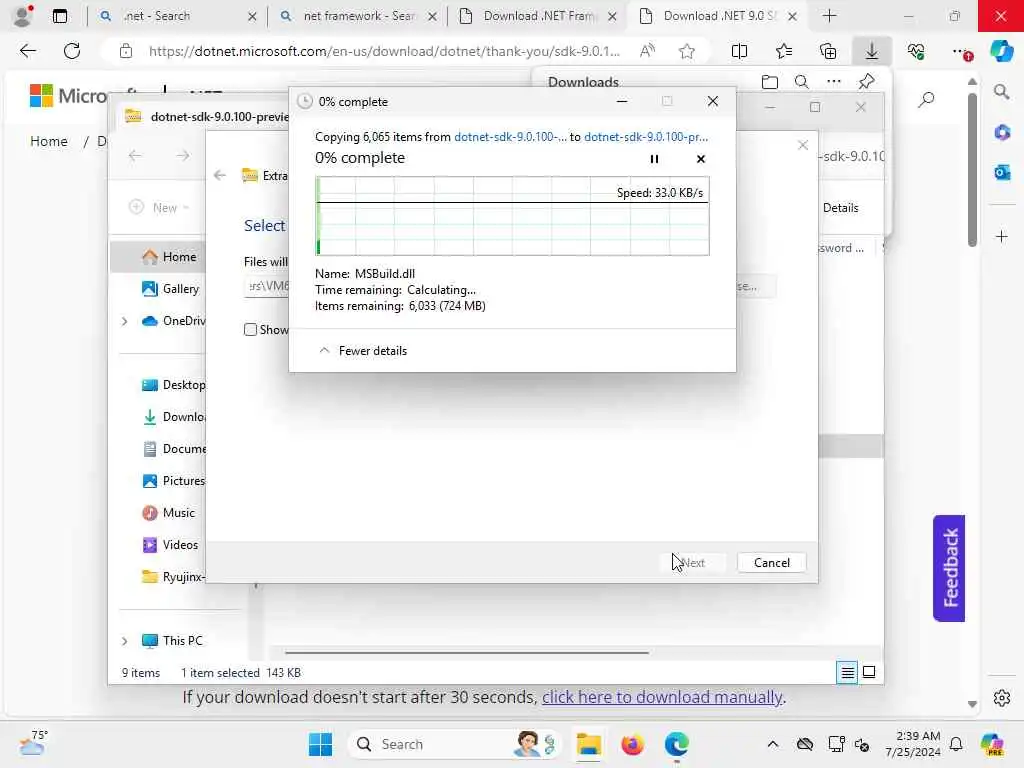
Task: Click the address bar URL
Action: coord(384,51)
